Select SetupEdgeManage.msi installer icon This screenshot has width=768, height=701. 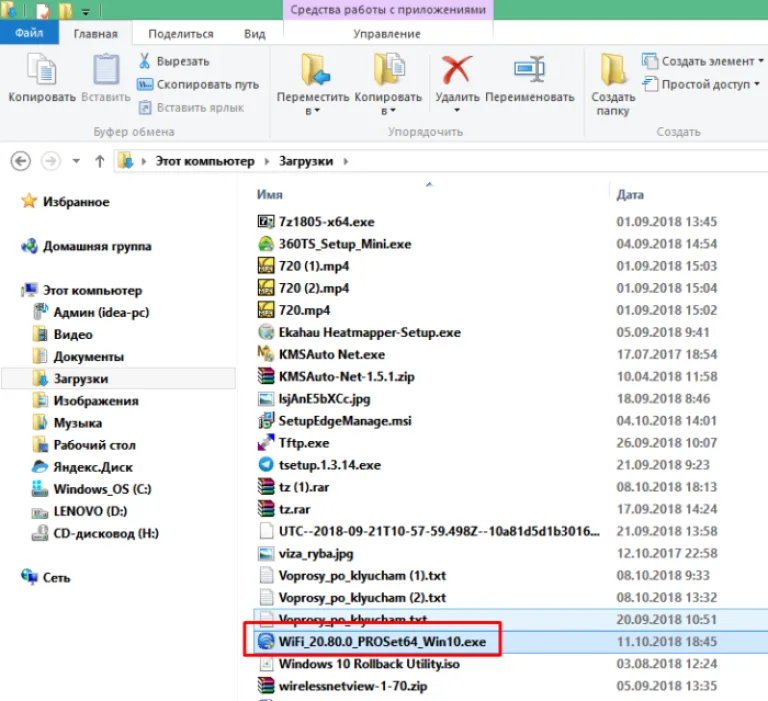(265, 421)
